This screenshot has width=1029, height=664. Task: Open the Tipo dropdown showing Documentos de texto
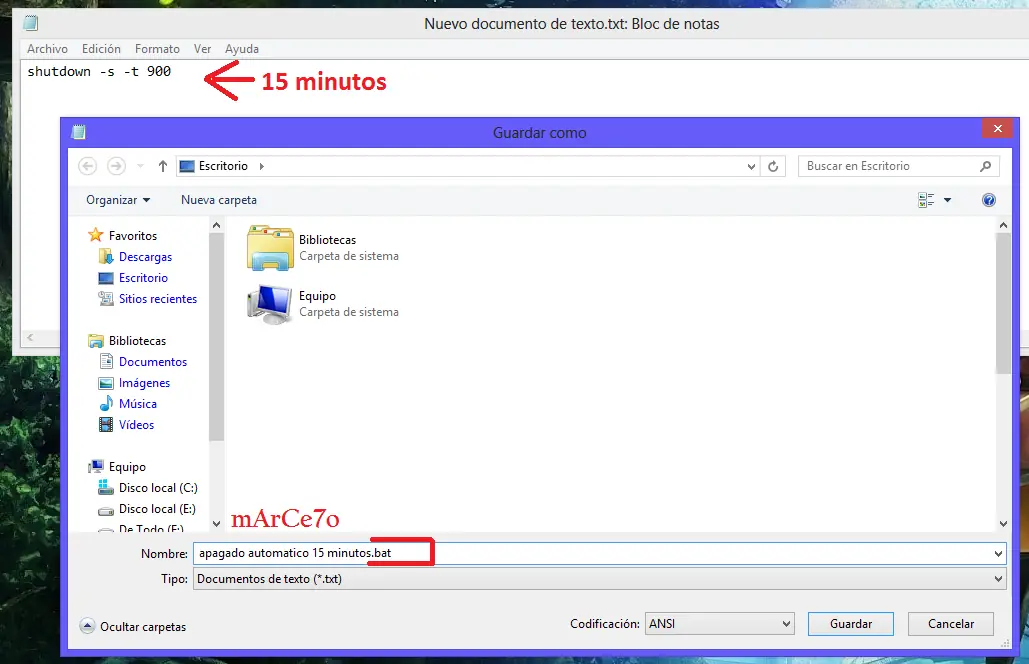coord(600,578)
